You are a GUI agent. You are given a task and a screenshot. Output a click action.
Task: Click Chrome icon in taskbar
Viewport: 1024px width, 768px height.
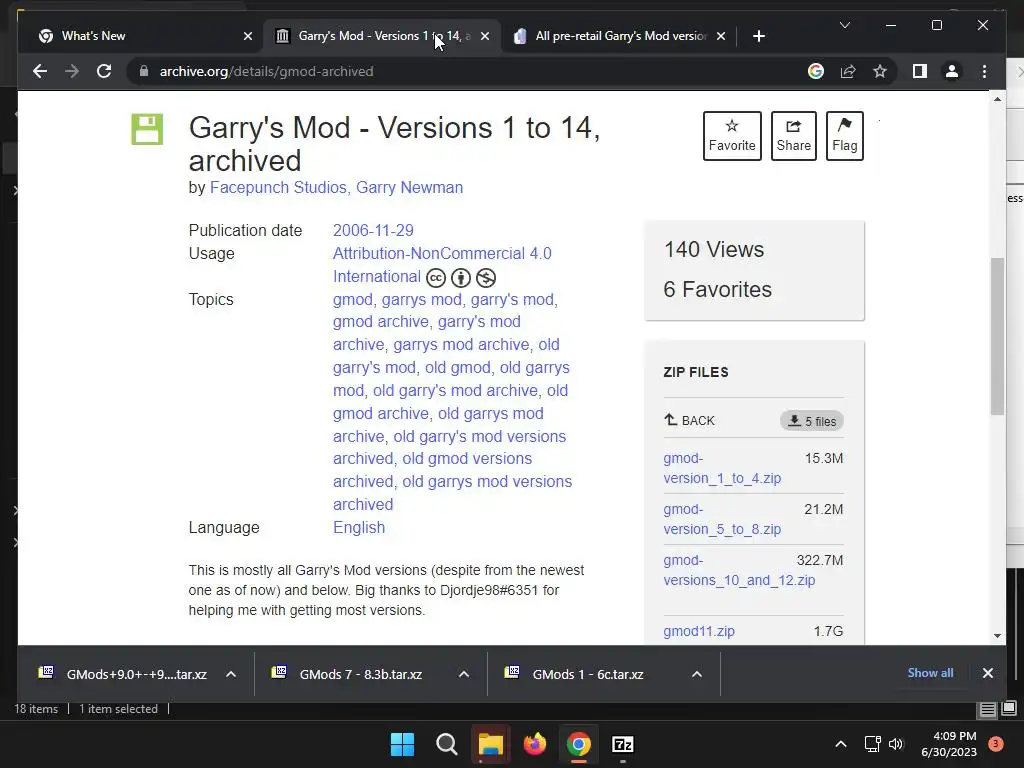click(x=579, y=744)
